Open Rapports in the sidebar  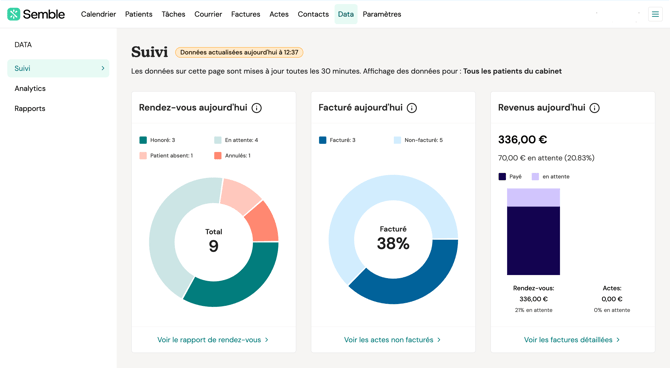tap(30, 109)
